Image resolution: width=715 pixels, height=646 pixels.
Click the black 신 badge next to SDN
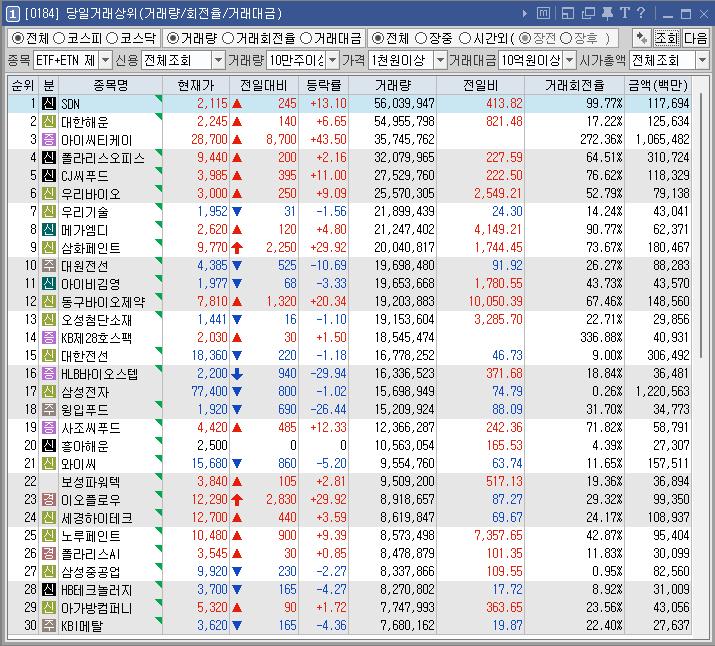(49, 103)
